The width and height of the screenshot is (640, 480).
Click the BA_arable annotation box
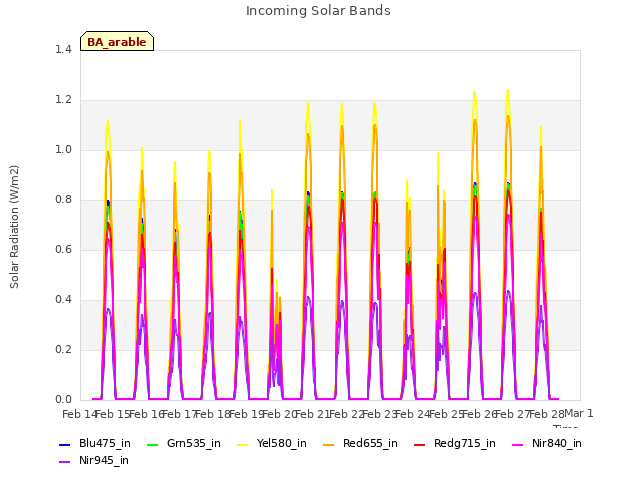117,41
